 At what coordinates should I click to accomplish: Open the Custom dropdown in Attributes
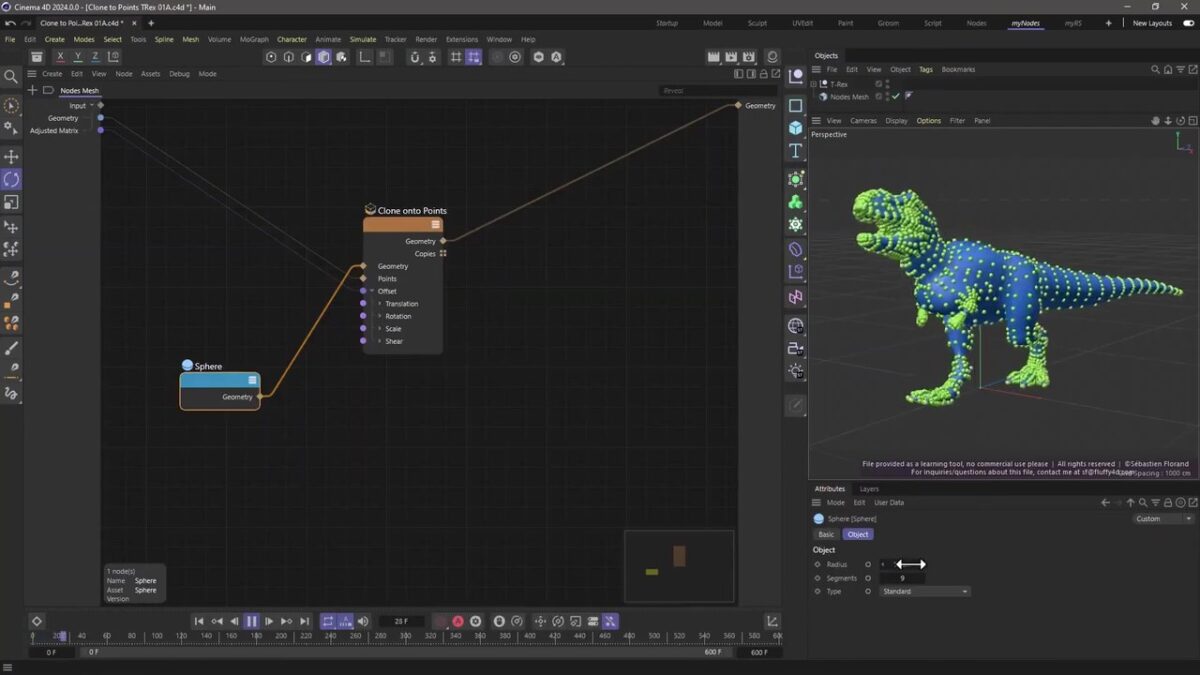click(1163, 519)
